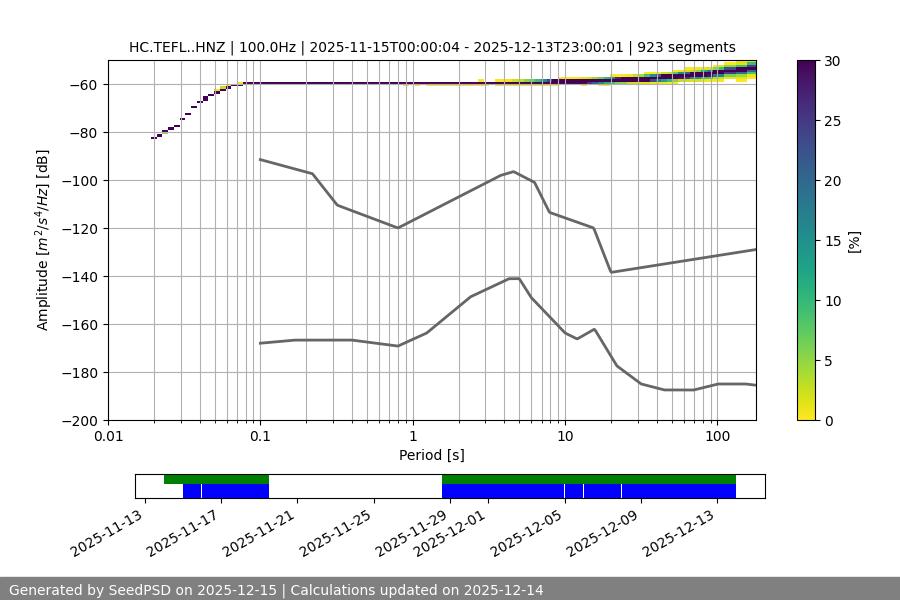Select the first green bar in timeline
Viewport: 900px width, 600px height.
coord(216,479)
